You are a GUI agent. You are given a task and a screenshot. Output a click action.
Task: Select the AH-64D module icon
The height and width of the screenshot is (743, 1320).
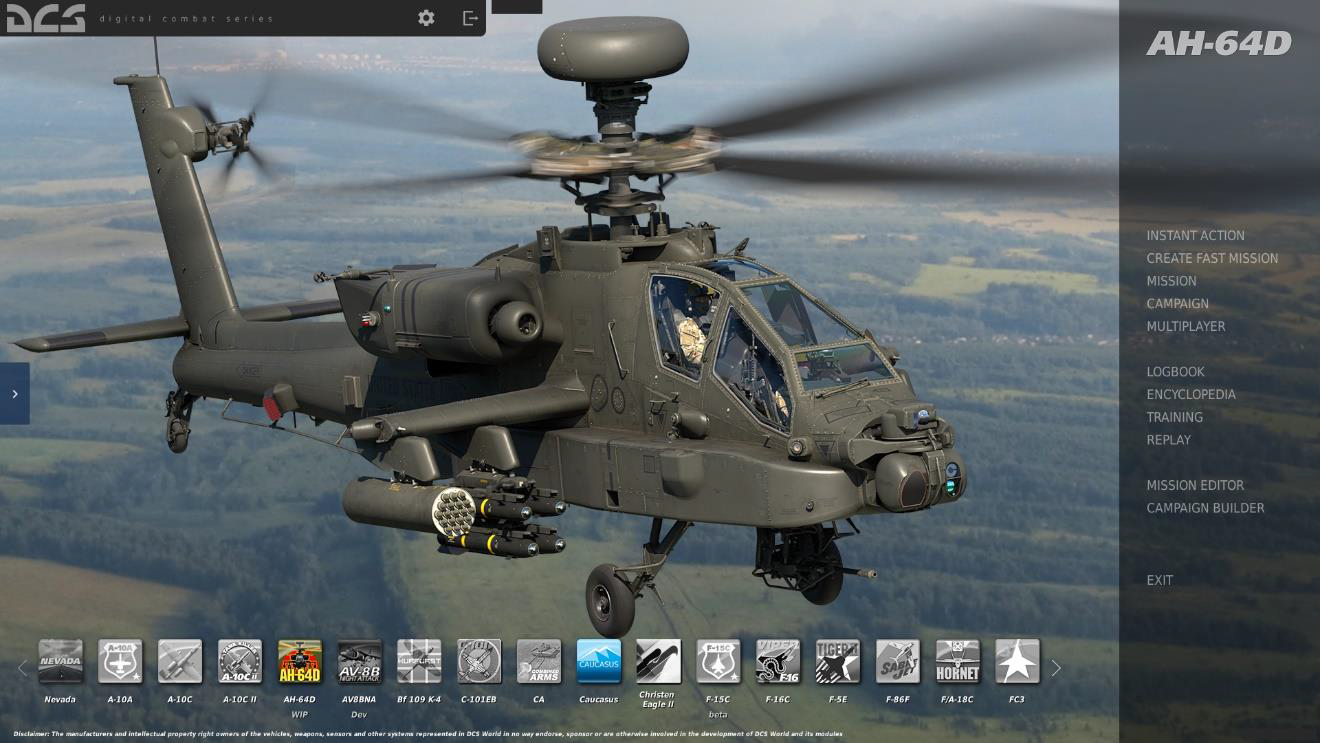coord(301,662)
